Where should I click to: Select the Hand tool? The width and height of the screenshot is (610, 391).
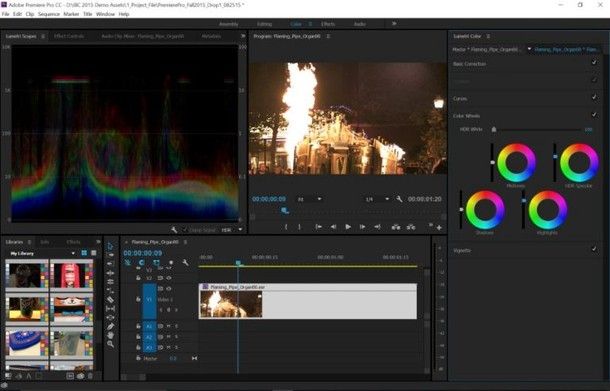[x=110, y=335]
